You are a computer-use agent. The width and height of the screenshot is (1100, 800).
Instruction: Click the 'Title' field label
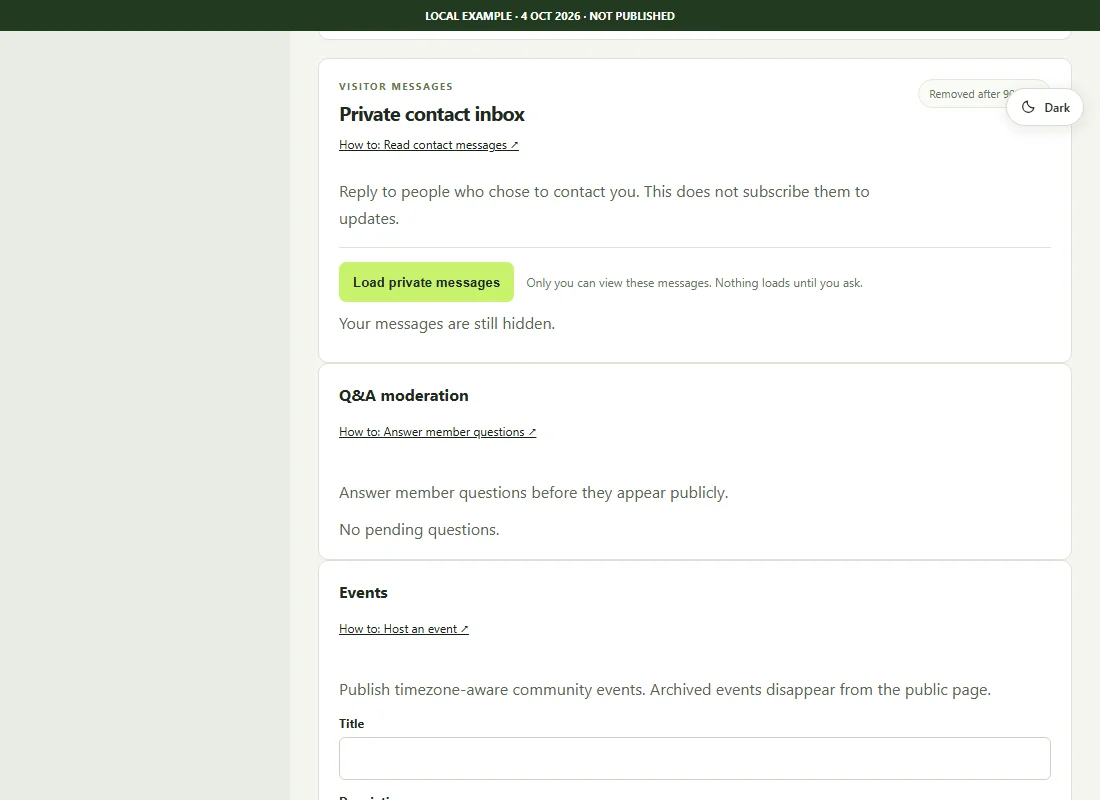point(351,724)
